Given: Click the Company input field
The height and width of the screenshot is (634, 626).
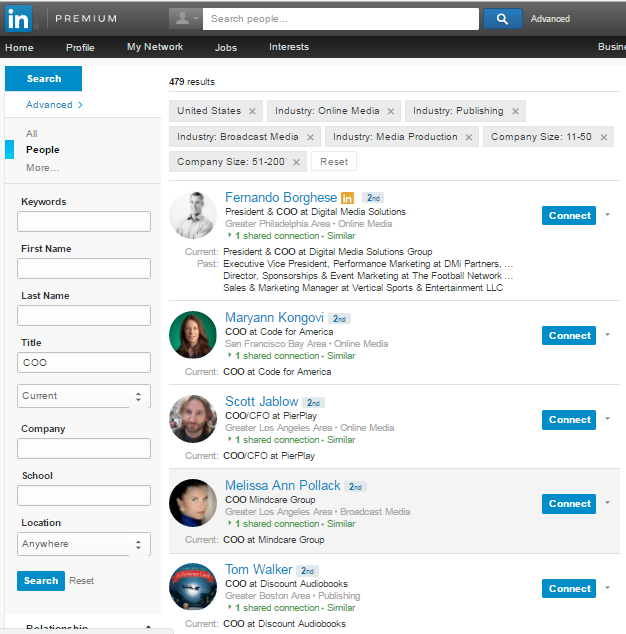Looking at the screenshot, I should coord(84,448).
